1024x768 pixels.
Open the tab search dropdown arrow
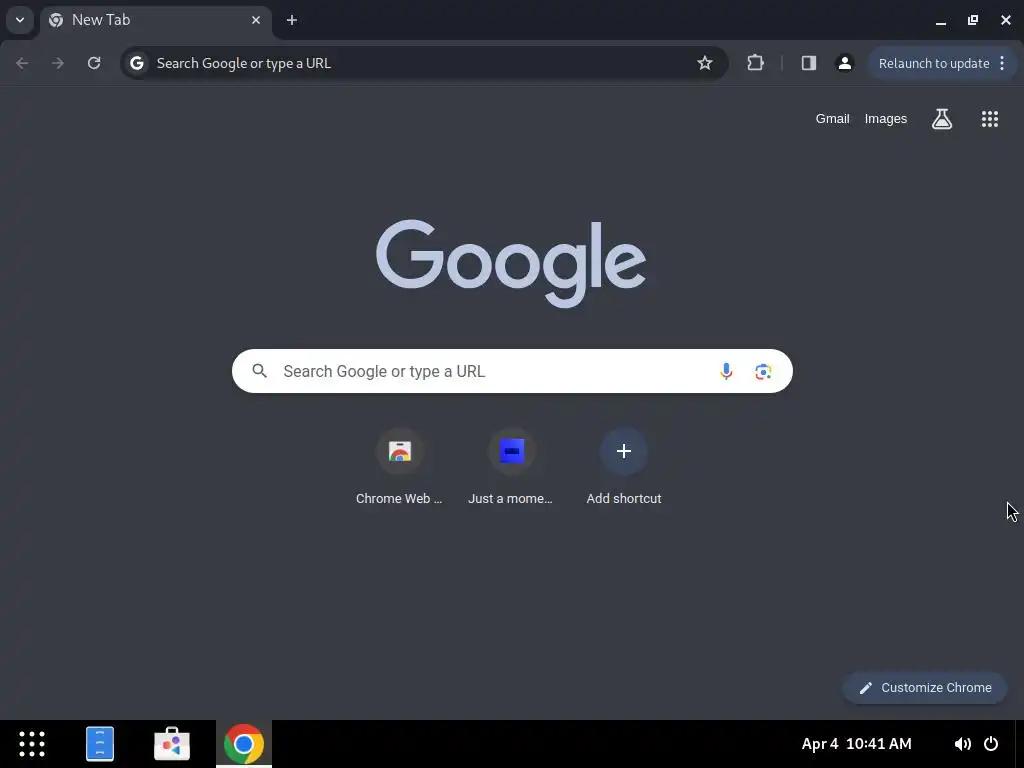coord(20,20)
